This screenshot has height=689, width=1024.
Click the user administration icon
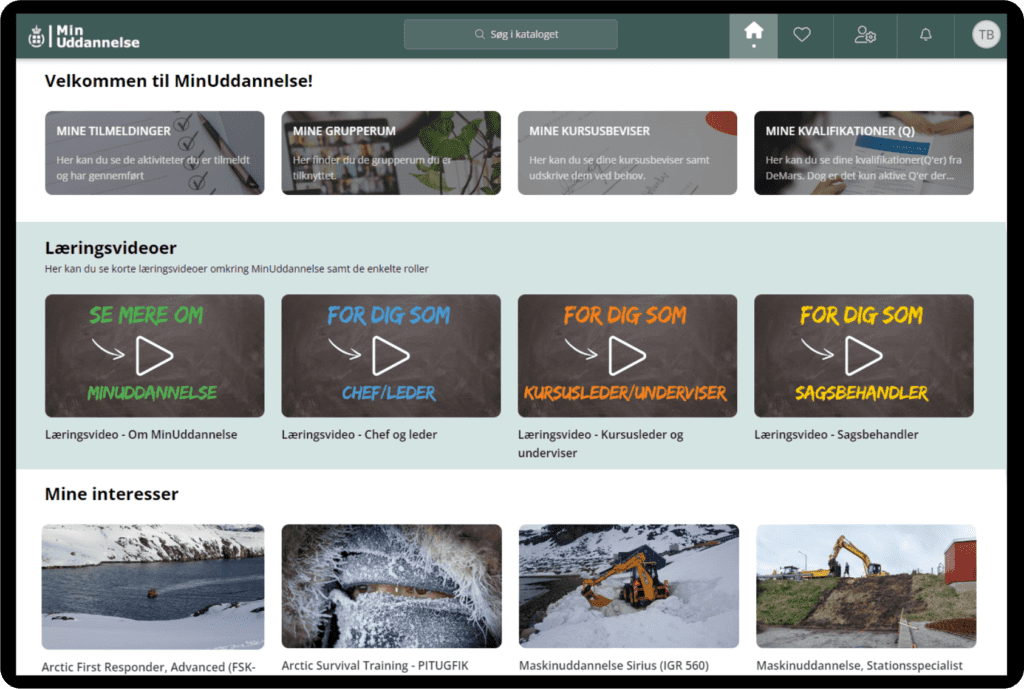(864, 33)
